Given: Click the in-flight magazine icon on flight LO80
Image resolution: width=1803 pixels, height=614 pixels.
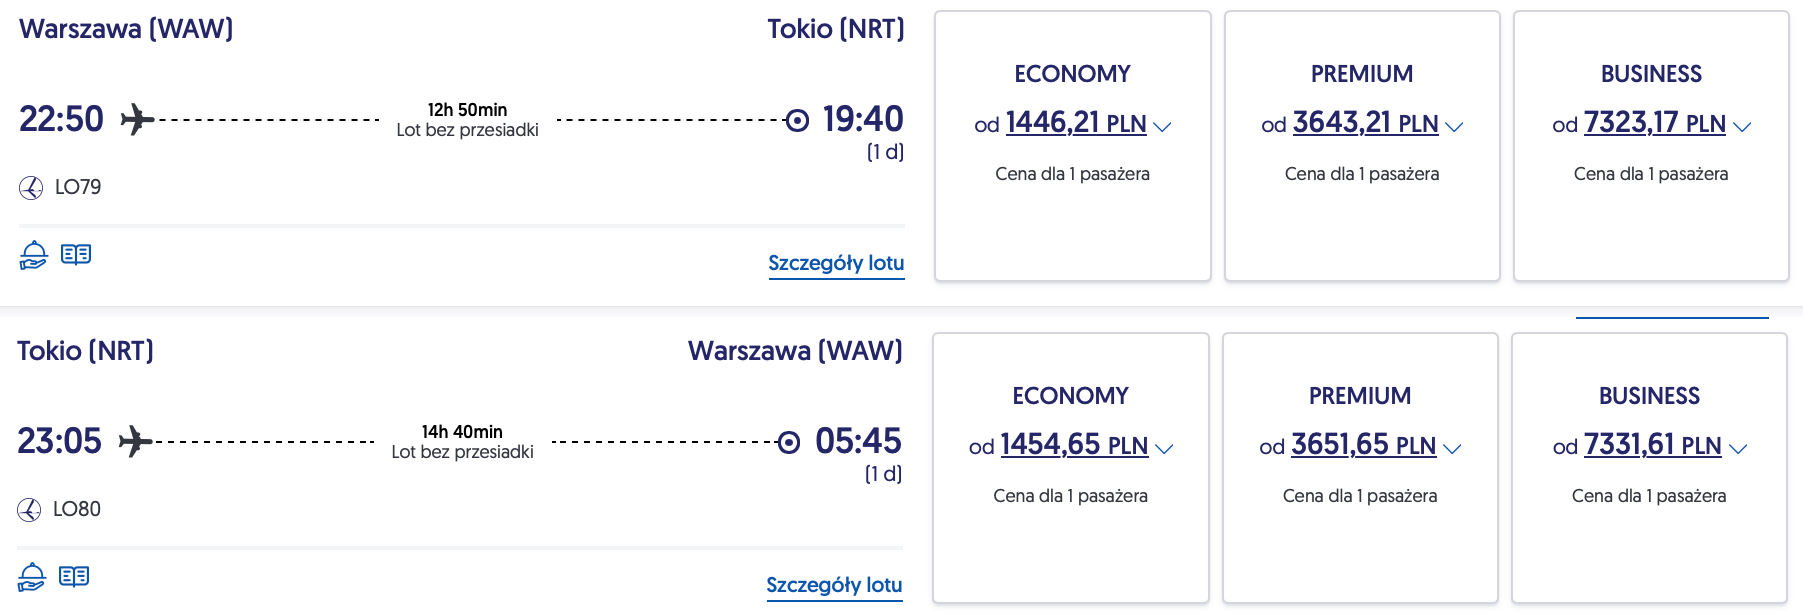Looking at the screenshot, I should coord(74,577).
